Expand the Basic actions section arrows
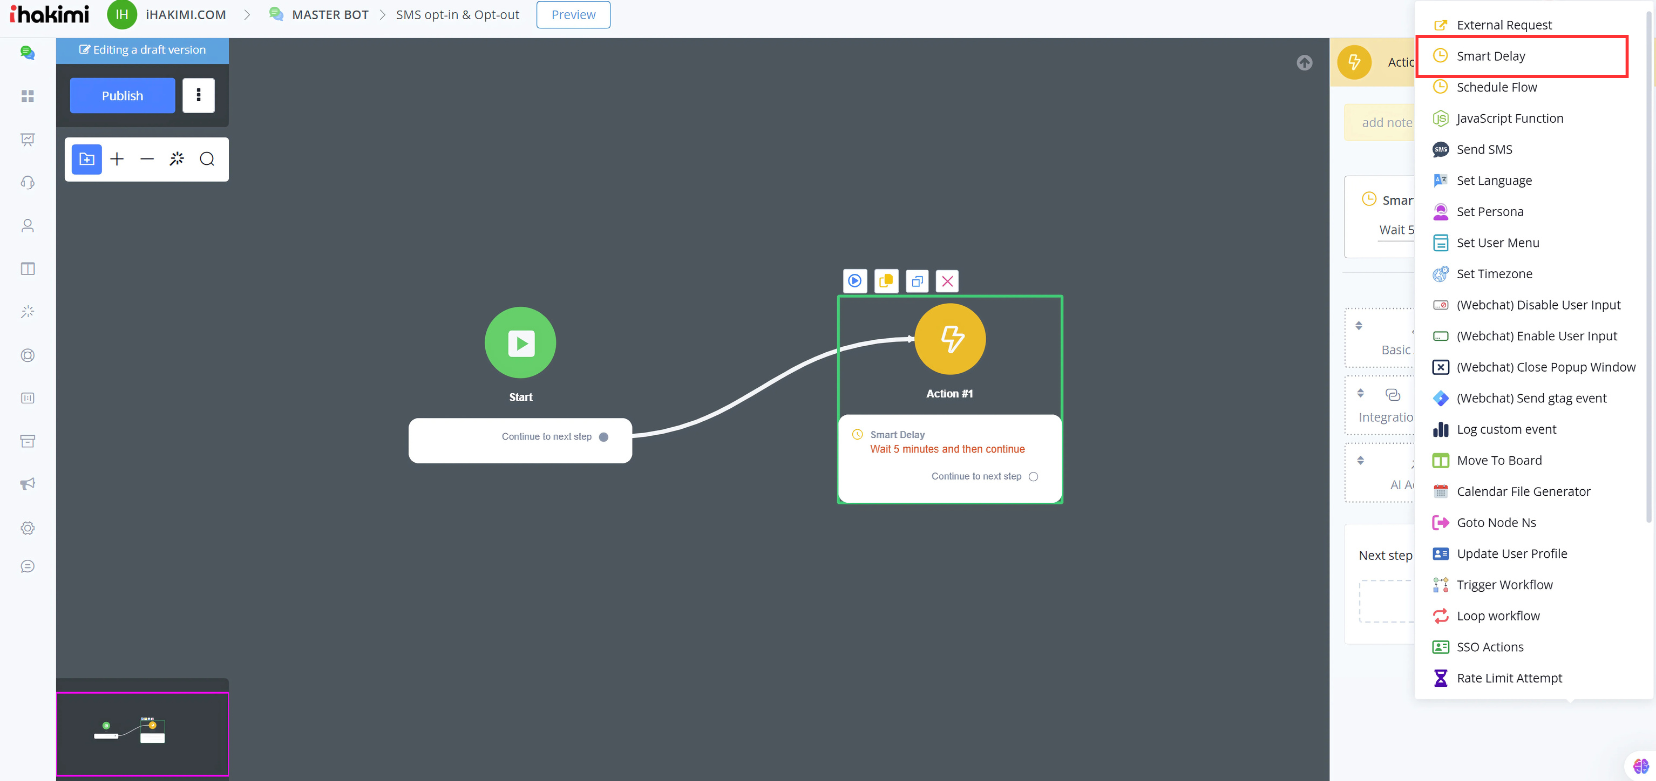The image size is (1656, 781). 1359,326
